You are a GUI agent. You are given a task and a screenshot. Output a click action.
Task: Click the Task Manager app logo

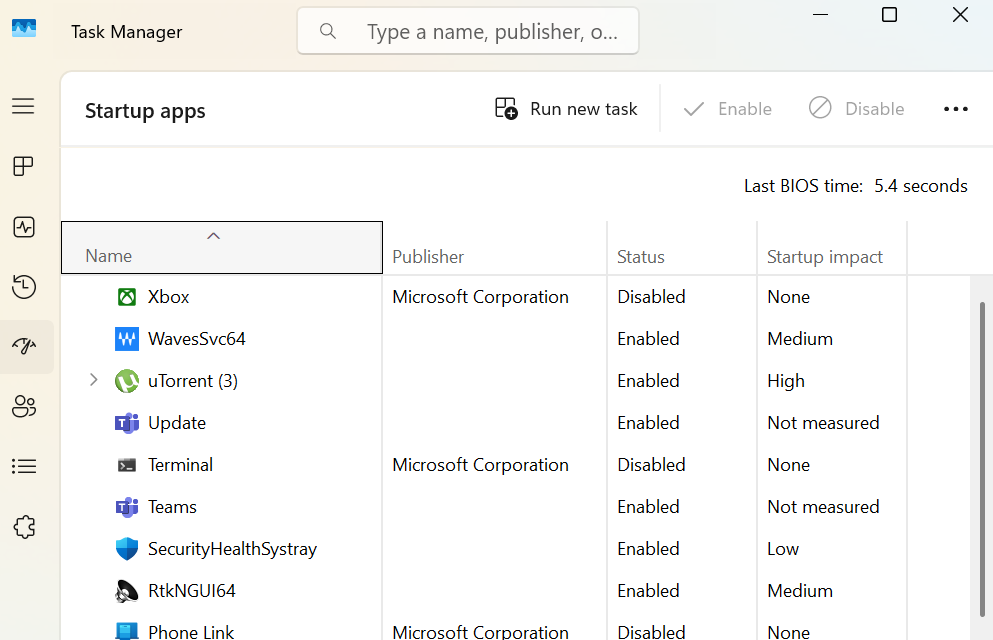24,28
